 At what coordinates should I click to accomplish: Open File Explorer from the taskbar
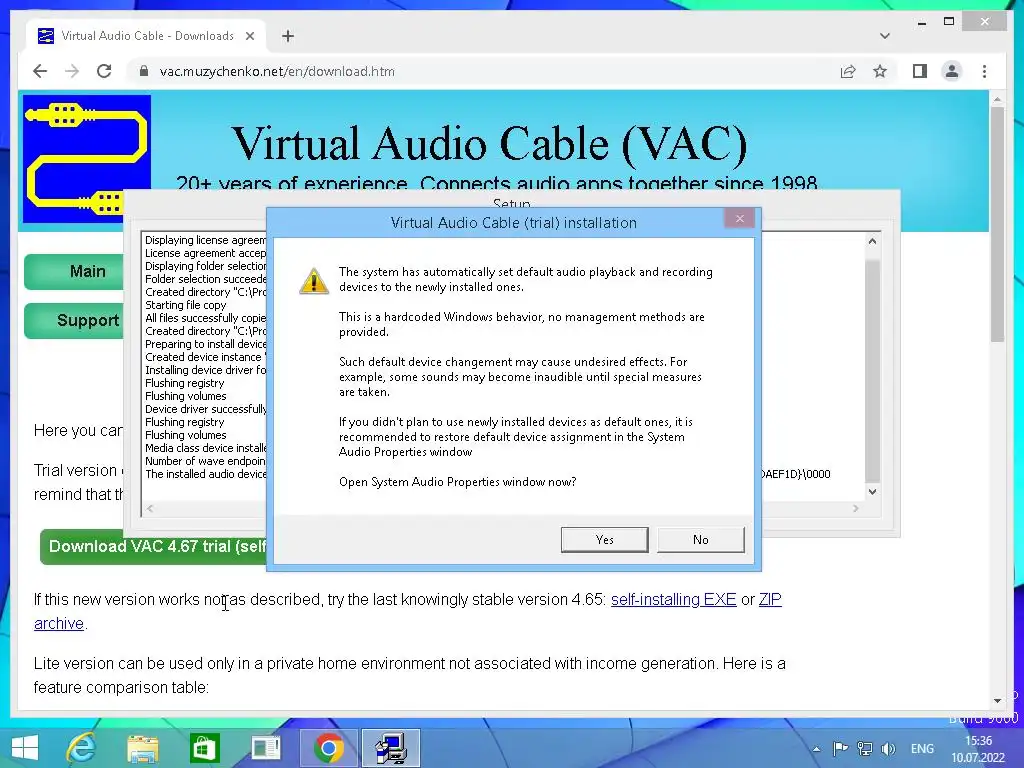[142, 748]
